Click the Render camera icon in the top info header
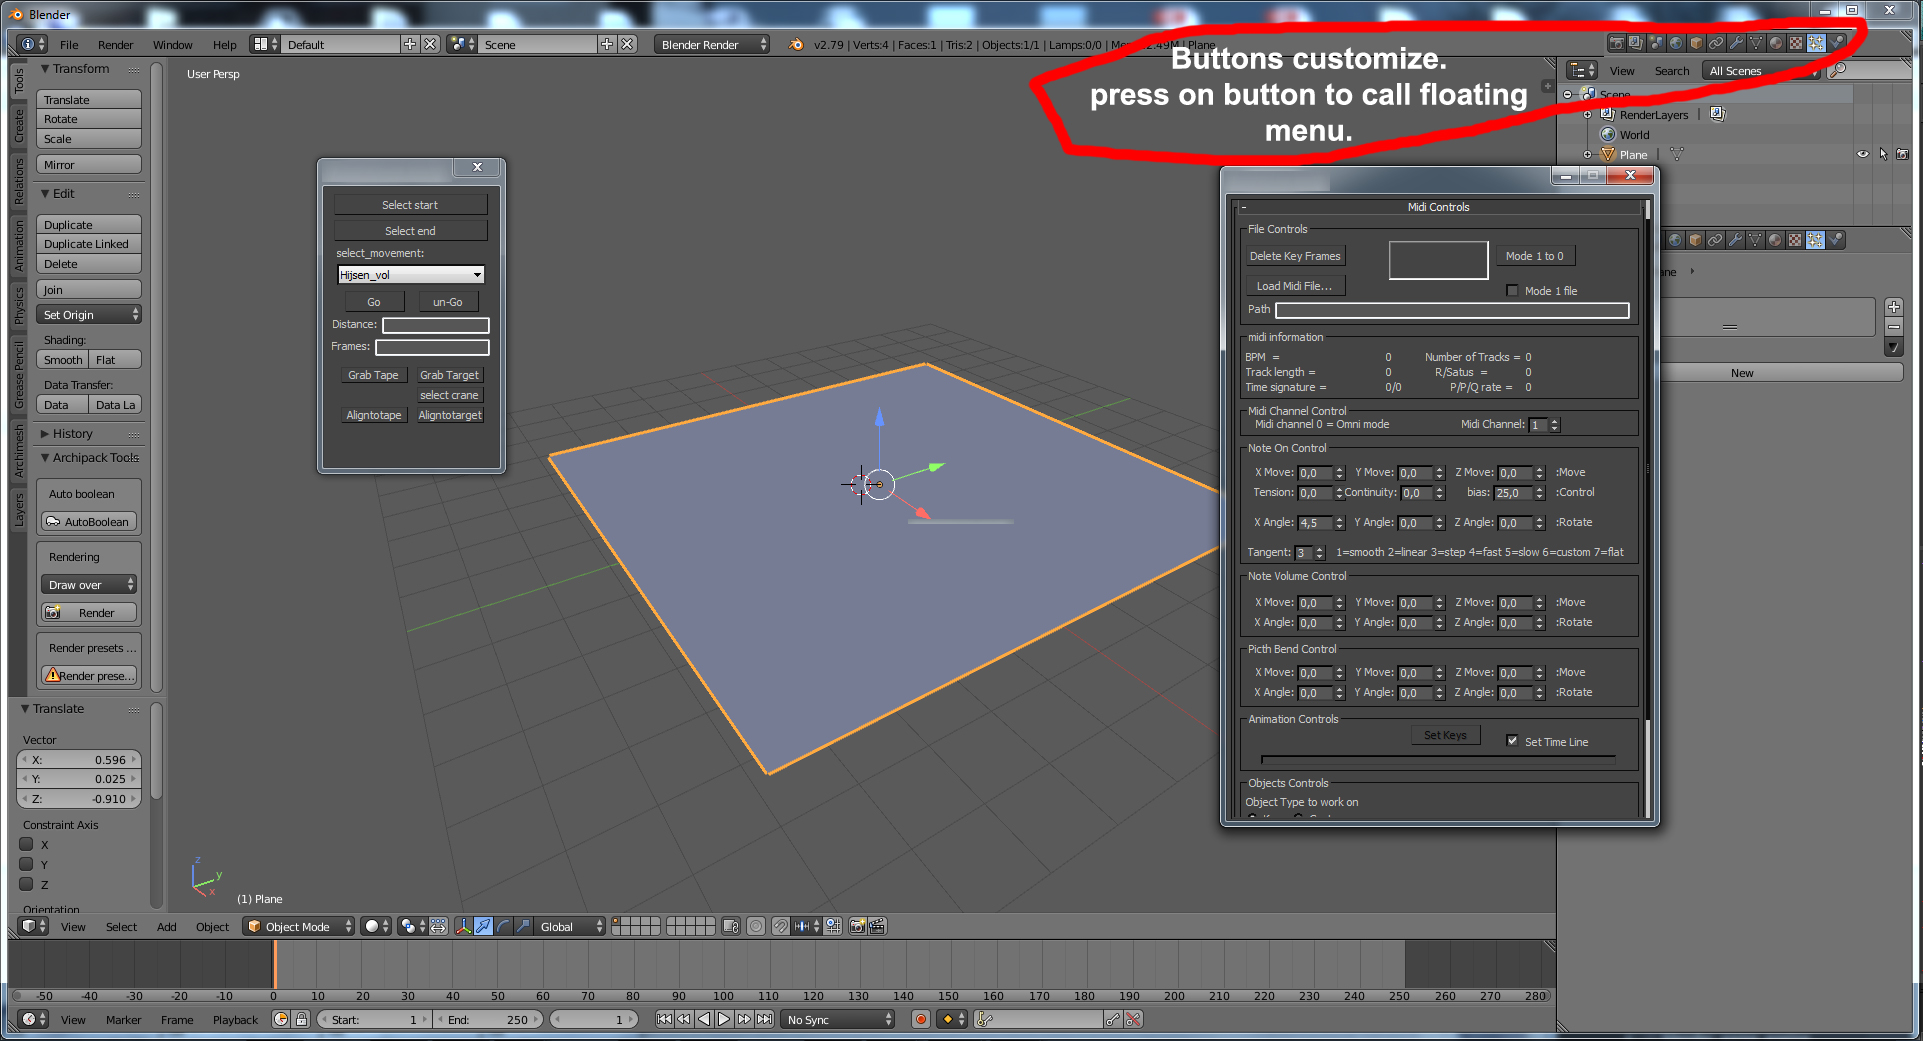 pos(1616,43)
